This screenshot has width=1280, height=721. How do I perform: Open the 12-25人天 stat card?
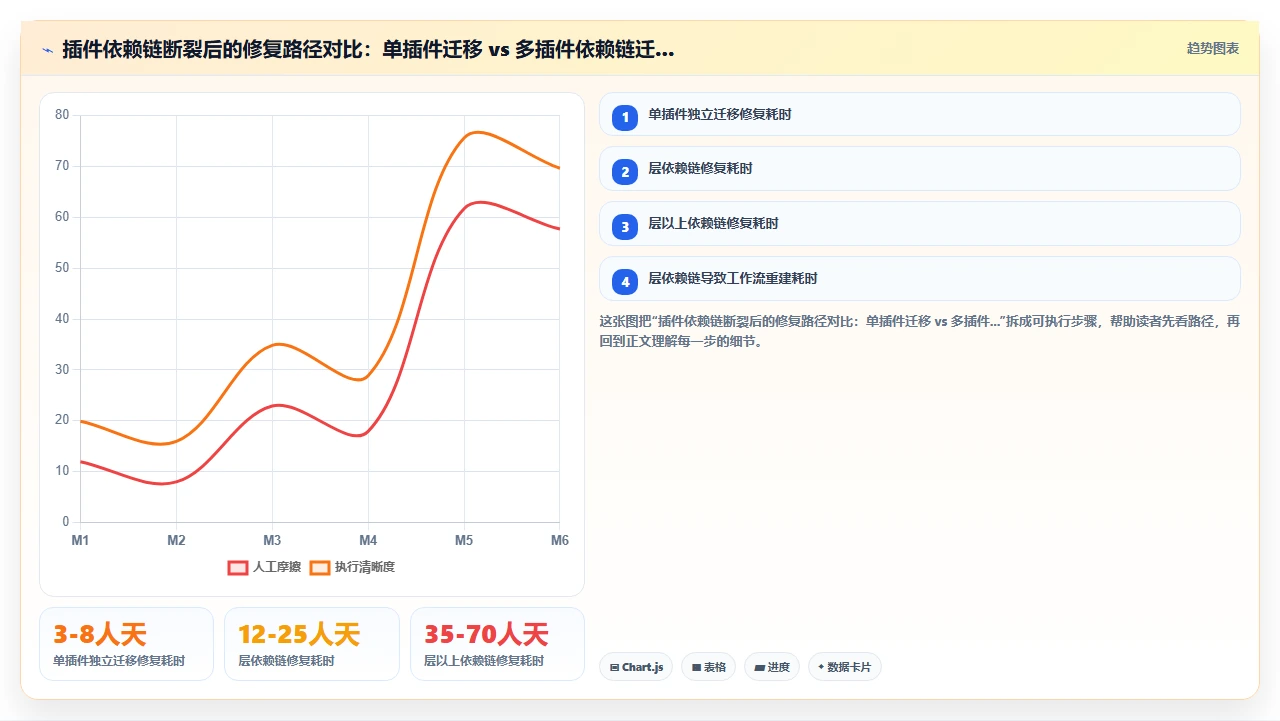(311, 644)
